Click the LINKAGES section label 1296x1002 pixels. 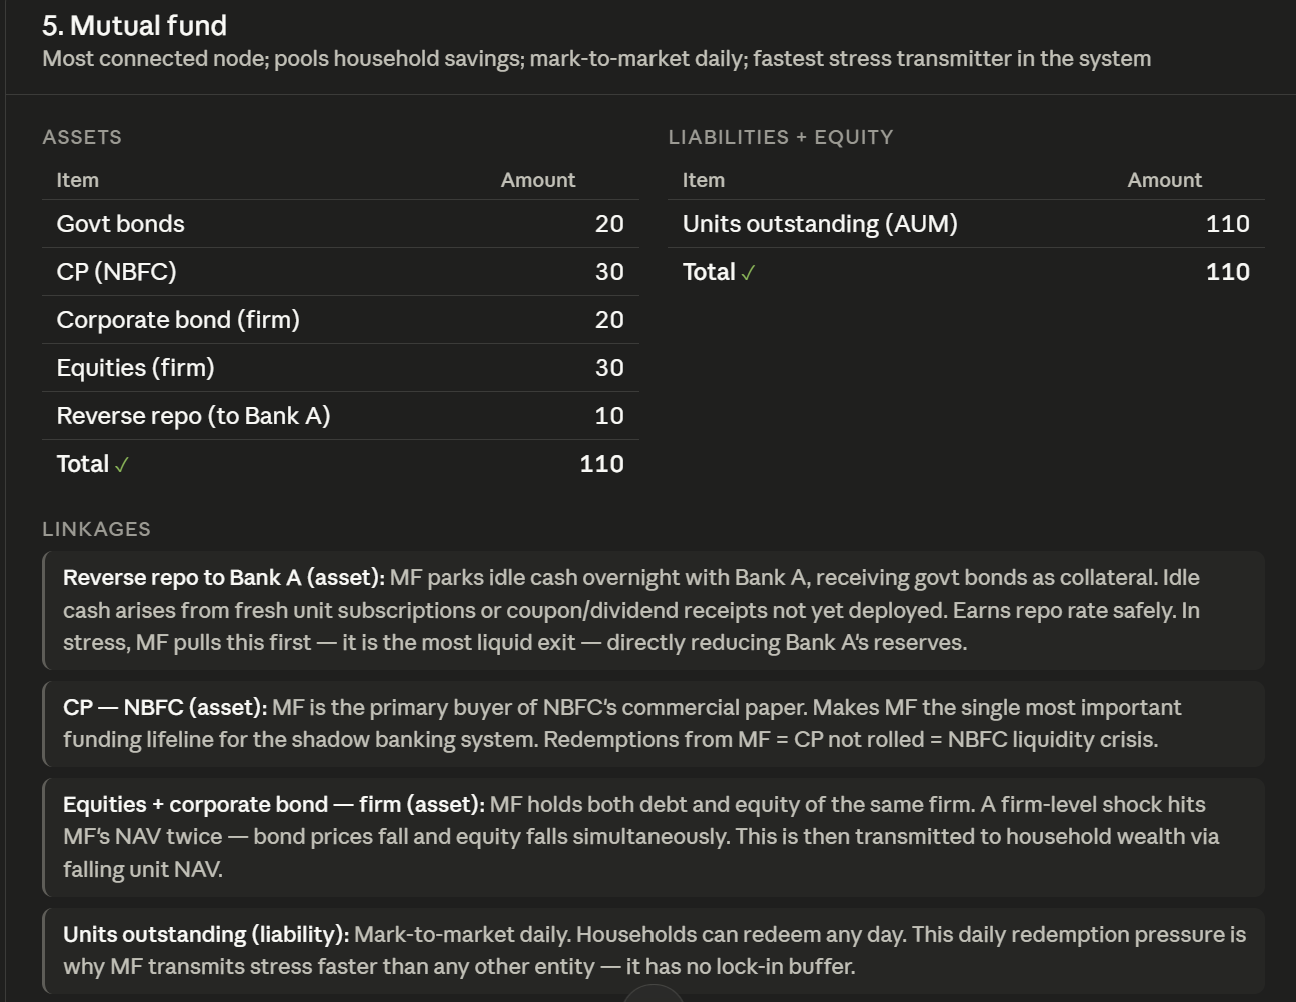click(97, 529)
